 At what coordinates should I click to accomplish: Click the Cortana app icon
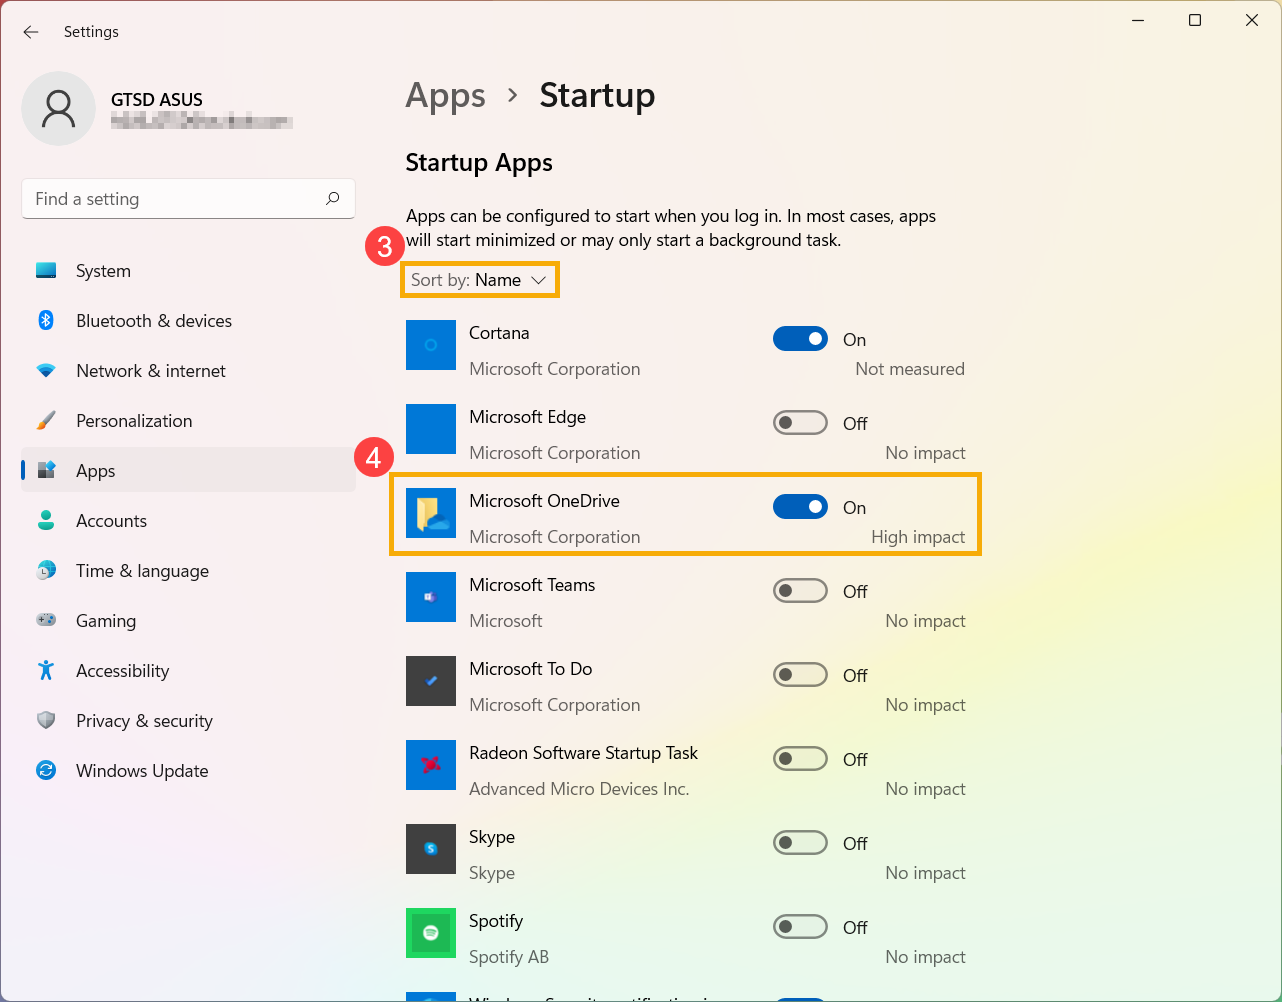tap(431, 345)
